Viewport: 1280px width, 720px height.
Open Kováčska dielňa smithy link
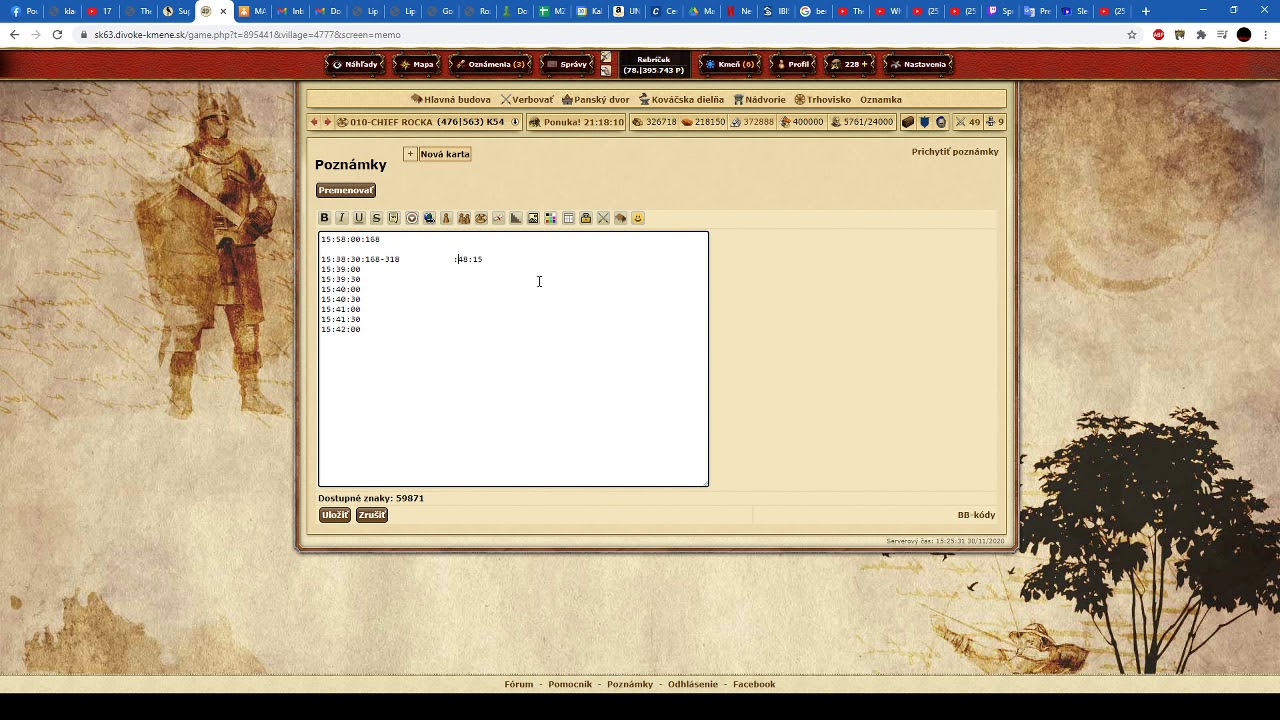681,100
